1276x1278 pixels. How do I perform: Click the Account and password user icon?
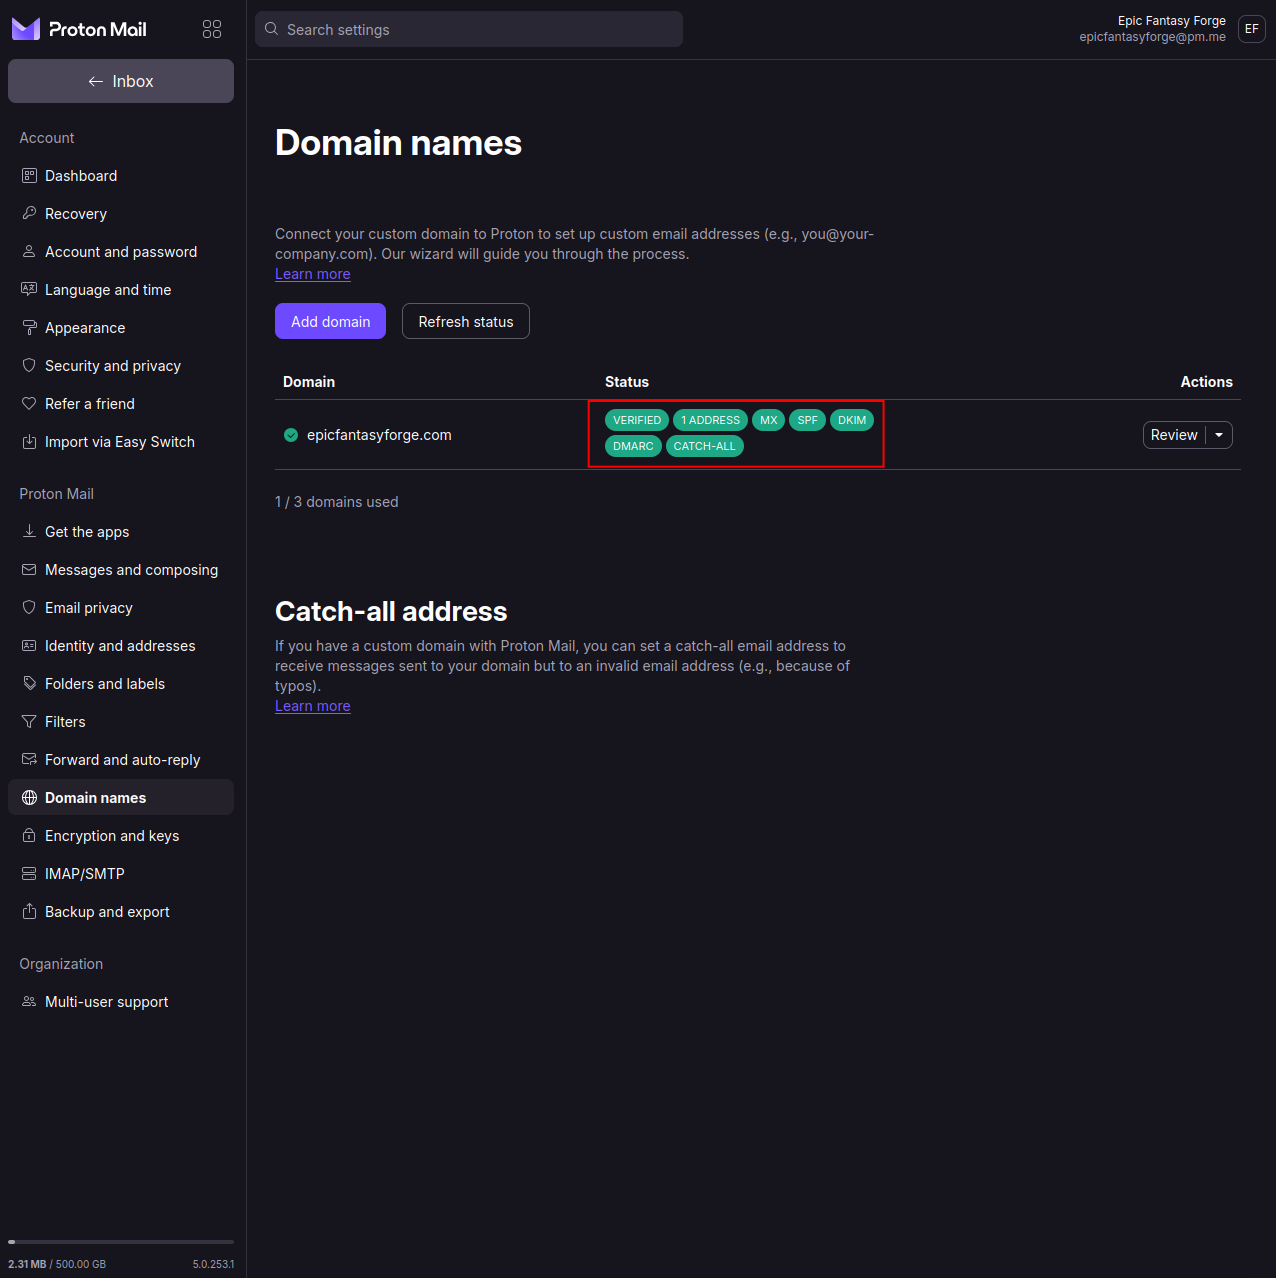[29, 252]
